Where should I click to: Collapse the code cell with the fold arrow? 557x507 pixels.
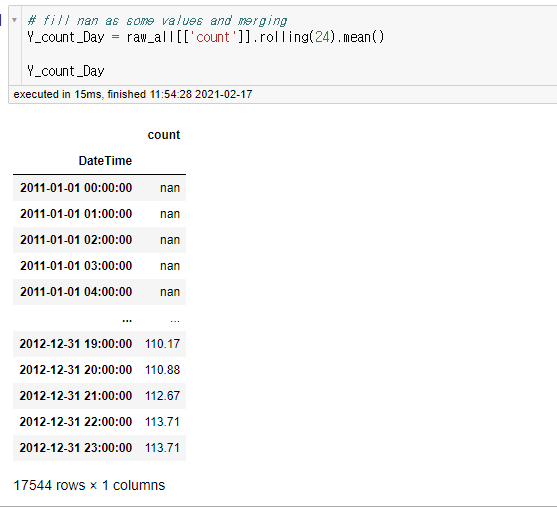[15, 20]
